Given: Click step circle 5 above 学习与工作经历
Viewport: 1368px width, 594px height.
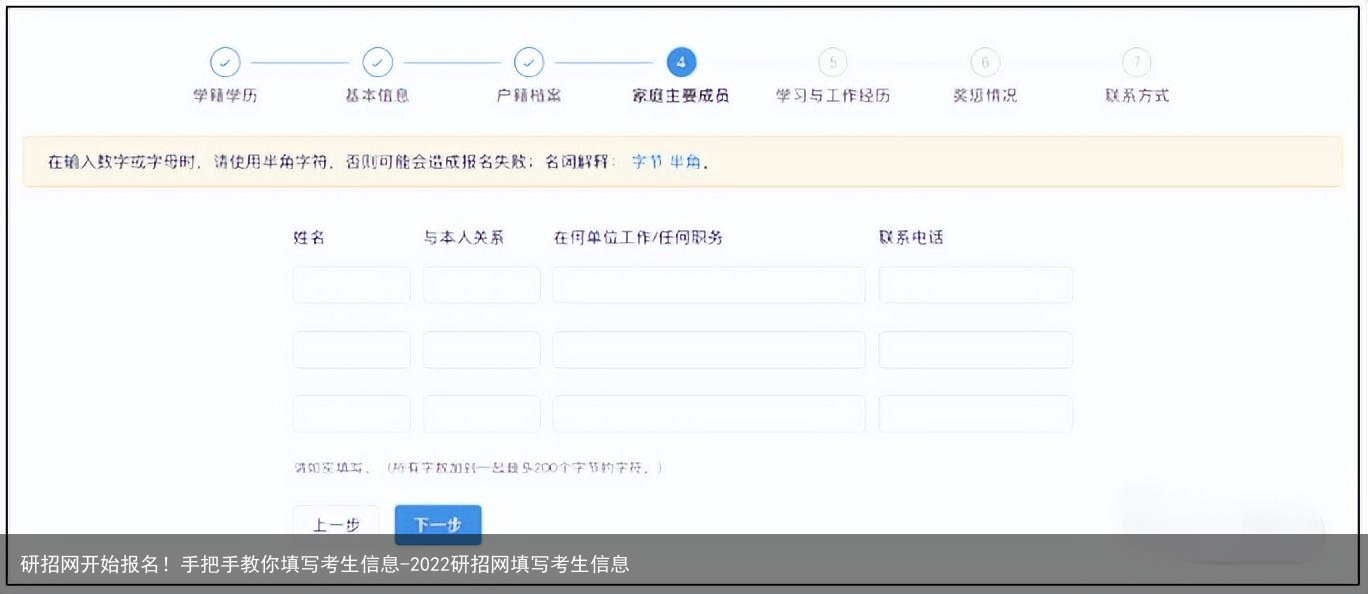Looking at the screenshot, I should tap(833, 62).
